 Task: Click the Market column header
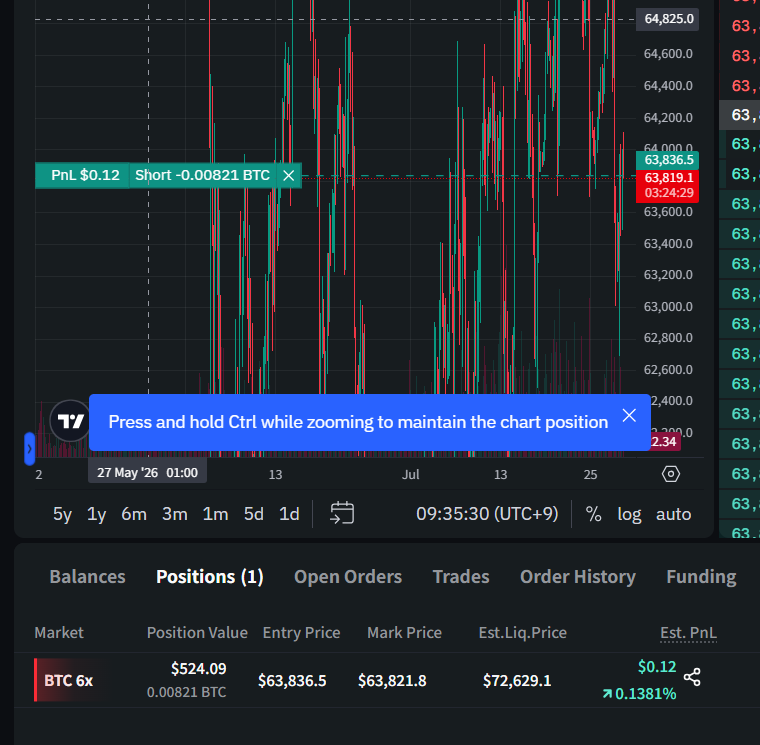coord(59,633)
